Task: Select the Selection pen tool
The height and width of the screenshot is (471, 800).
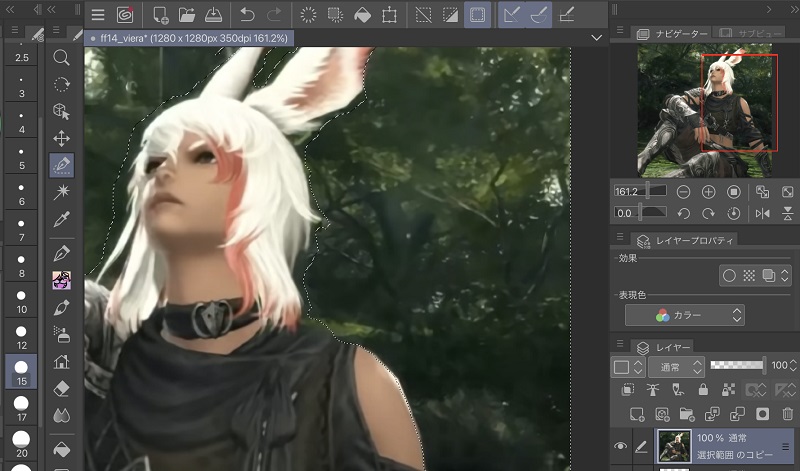Action: 62,165
